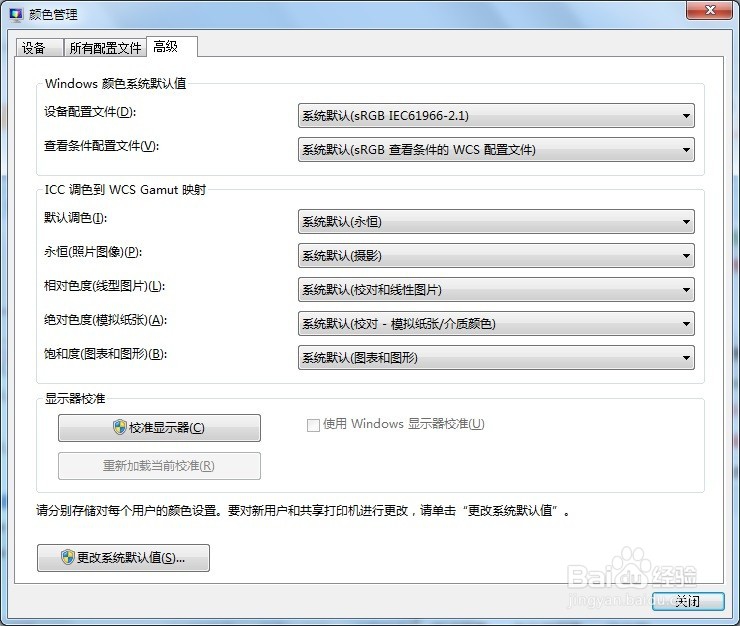
Task: Click the 校准显示器 button
Action: 159,428
